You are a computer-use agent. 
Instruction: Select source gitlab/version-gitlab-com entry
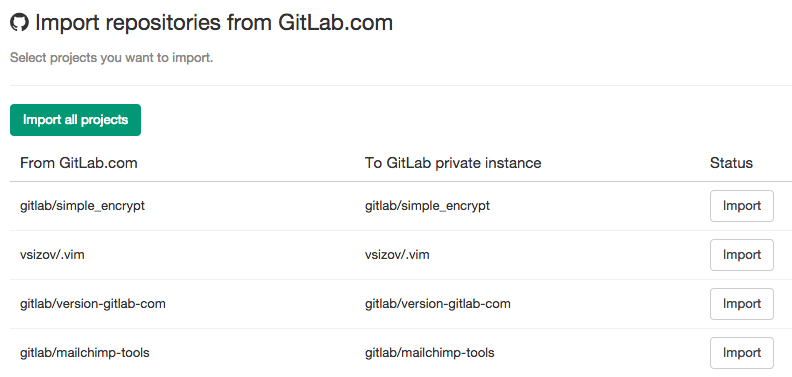(93, 304)
